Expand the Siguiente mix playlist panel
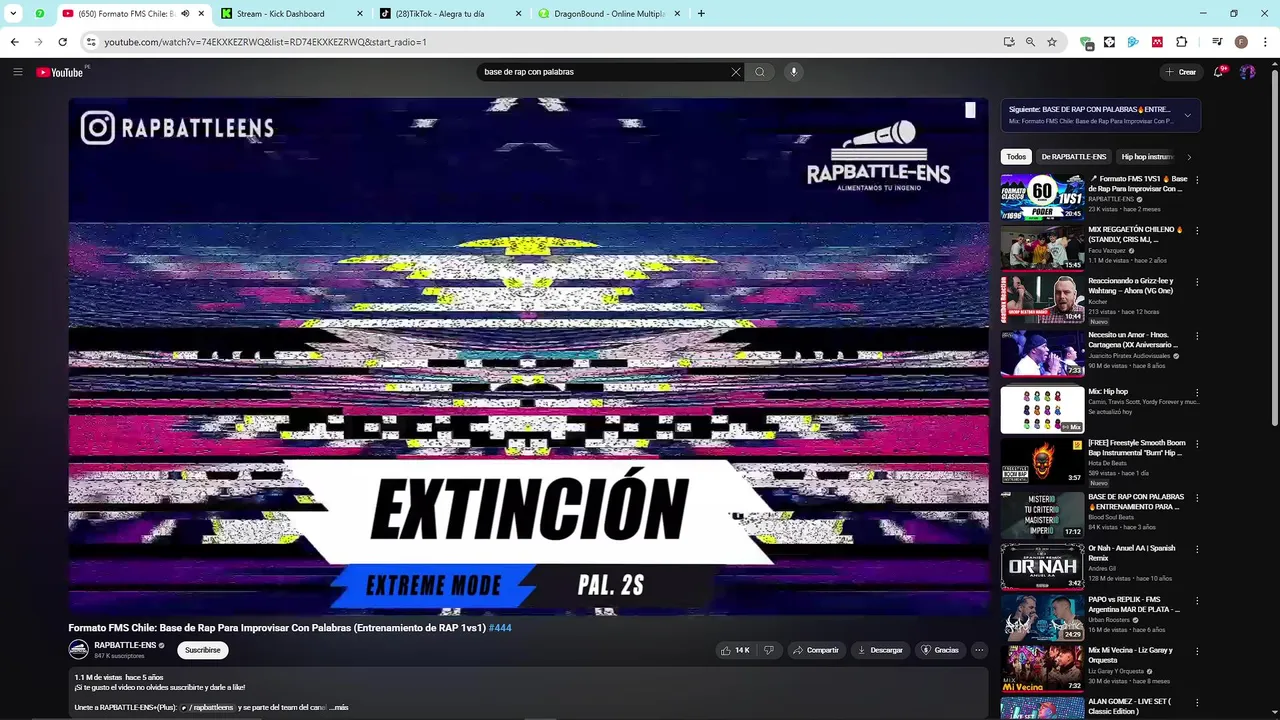1280x720 pixels. pos(1187,115)
